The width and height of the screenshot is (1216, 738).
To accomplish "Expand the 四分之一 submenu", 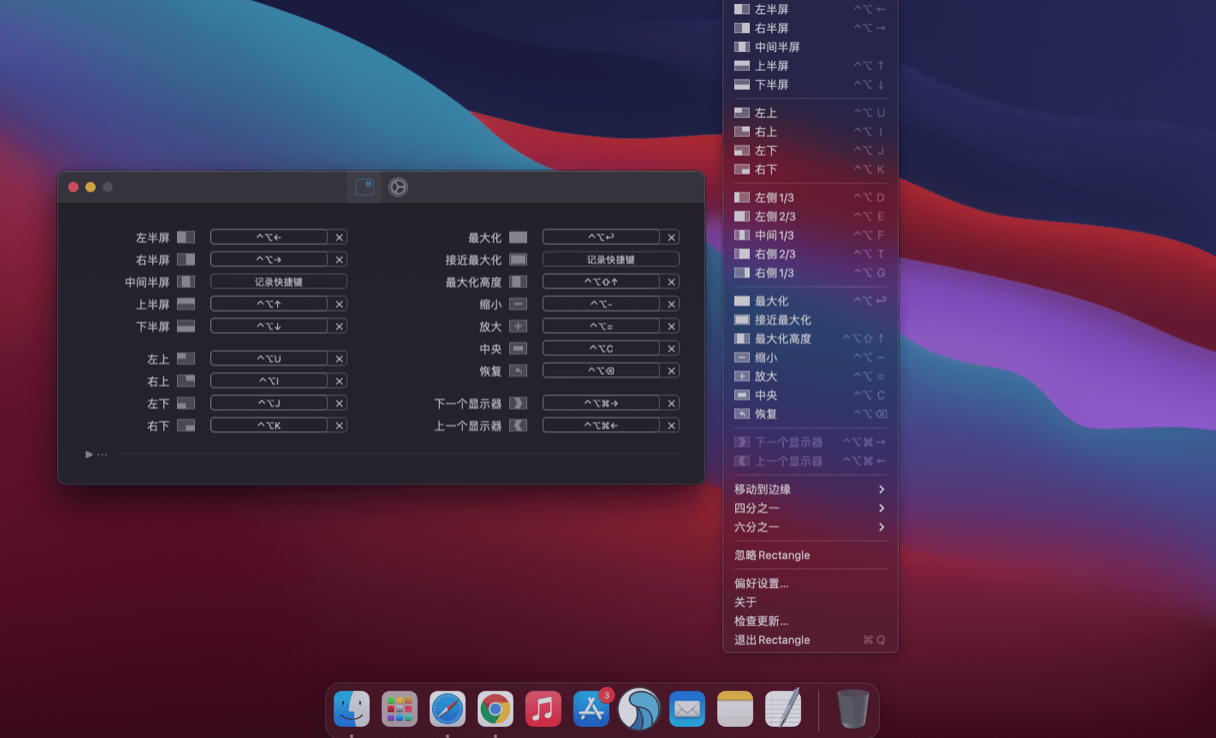I will [x=760, y=508].
